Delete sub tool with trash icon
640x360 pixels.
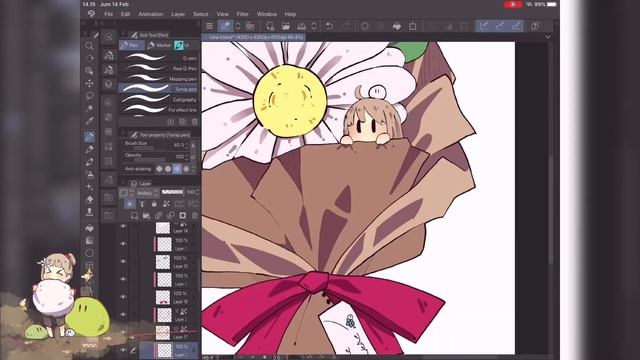(195, 122)
